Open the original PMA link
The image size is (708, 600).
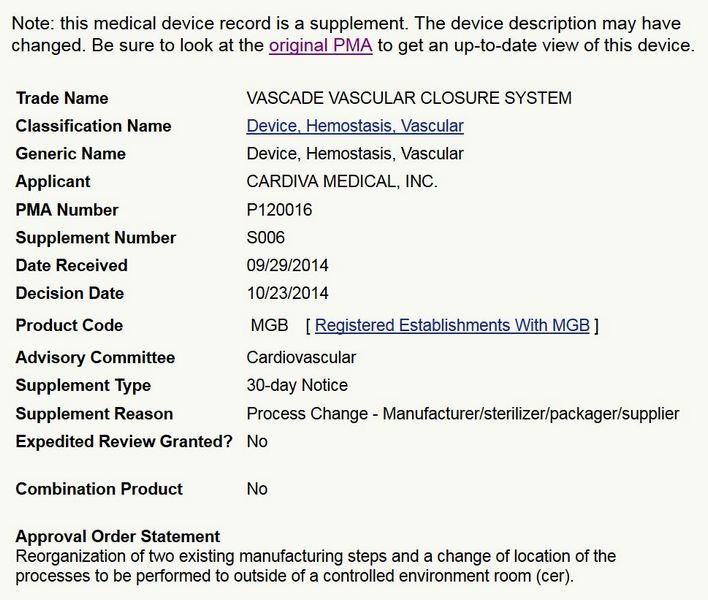click(x=318, y=46)
